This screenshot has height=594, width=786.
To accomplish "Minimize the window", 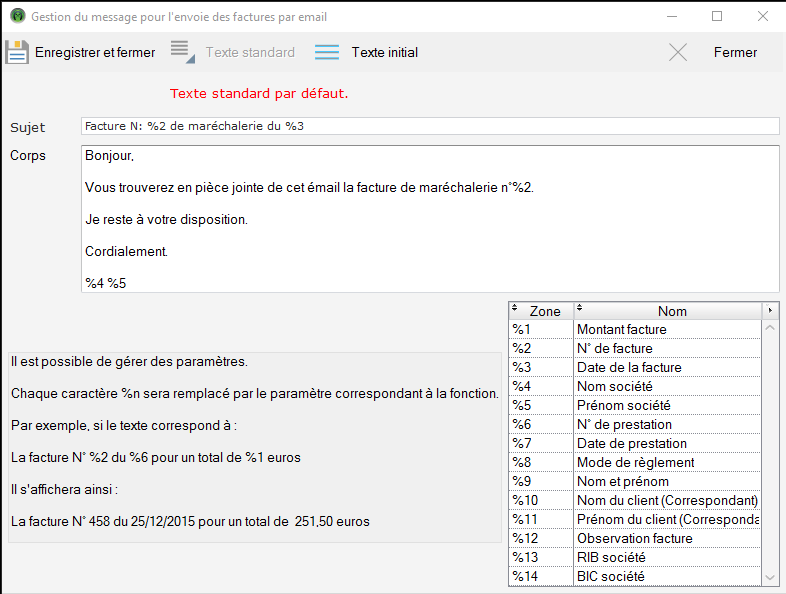I will [672, 16].
